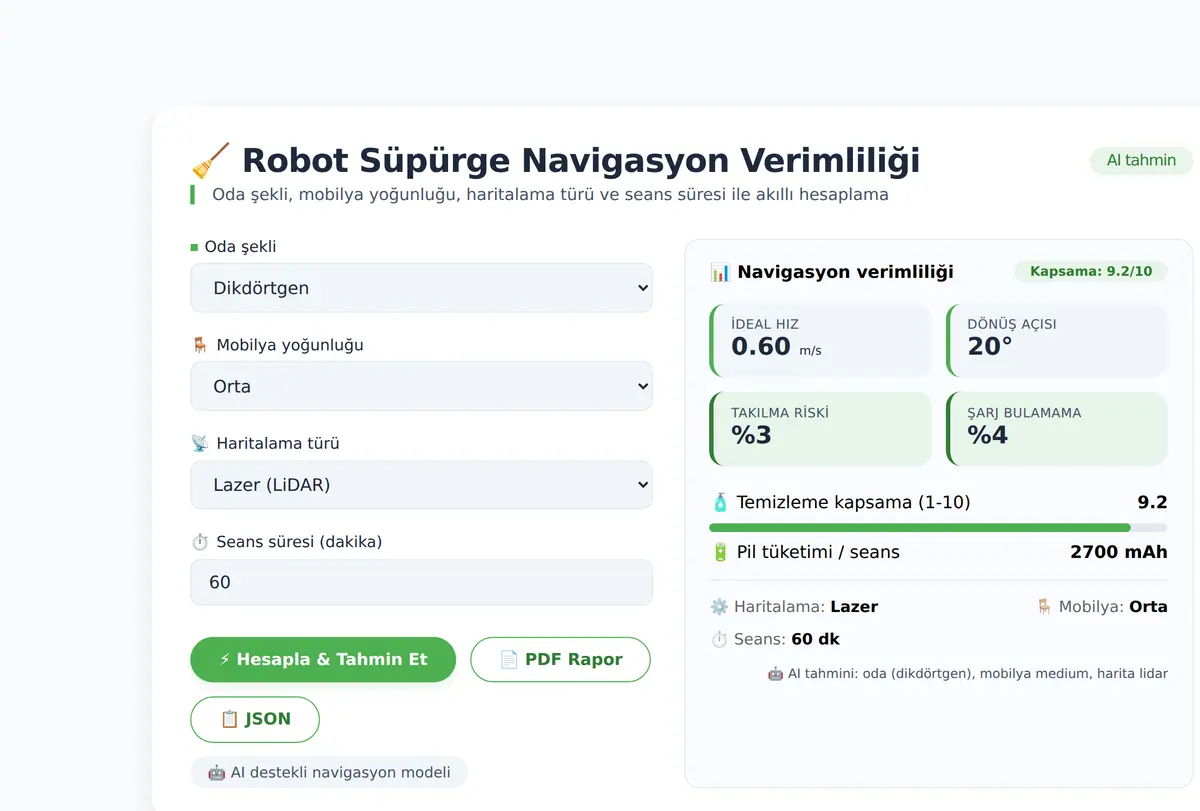
Task: Open the Oda şekli dropdown showing Dikdörtgen
Action: pos(421,288)
